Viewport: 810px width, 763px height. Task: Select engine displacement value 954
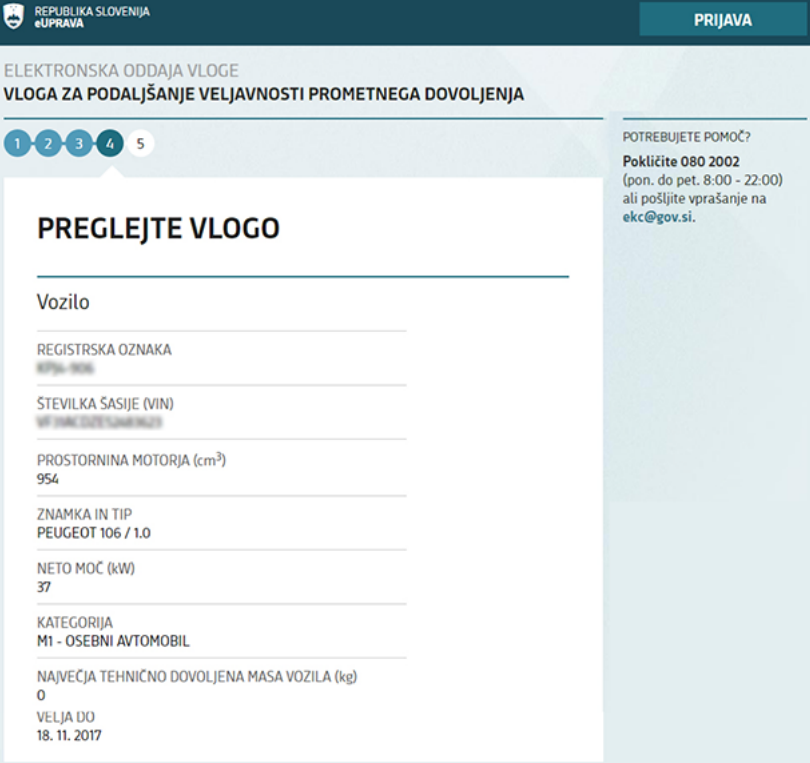48,479
